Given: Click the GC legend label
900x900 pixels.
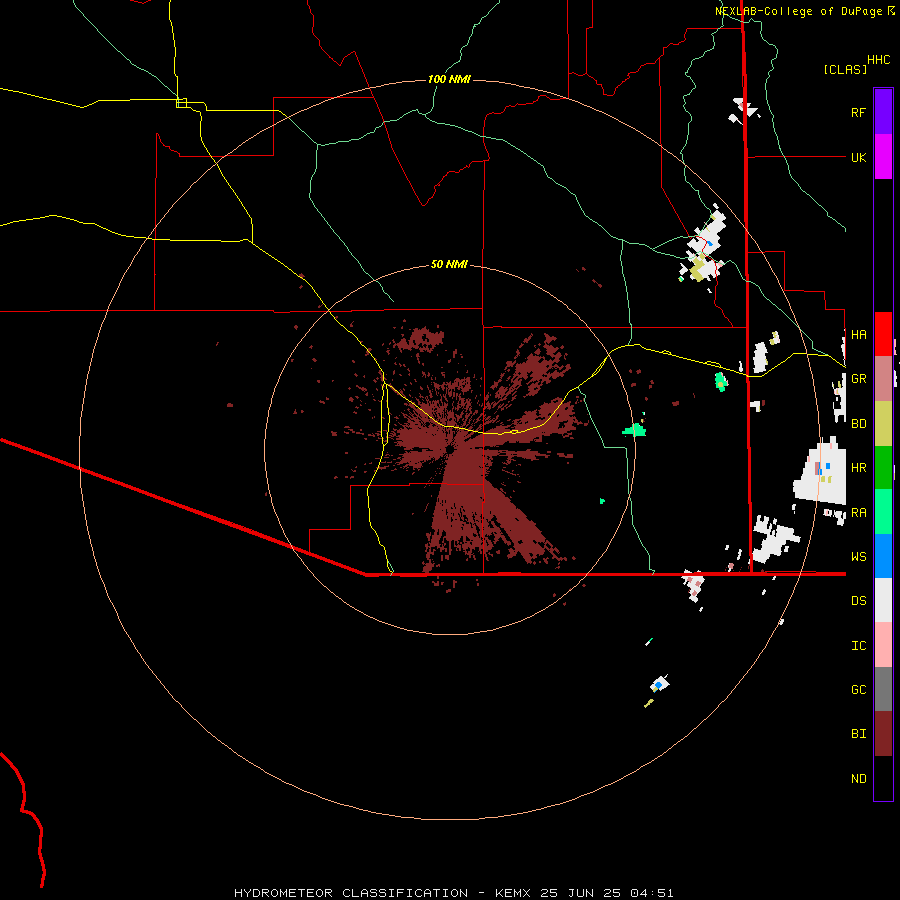Looking at the screenshot, I should coord(858,690).
